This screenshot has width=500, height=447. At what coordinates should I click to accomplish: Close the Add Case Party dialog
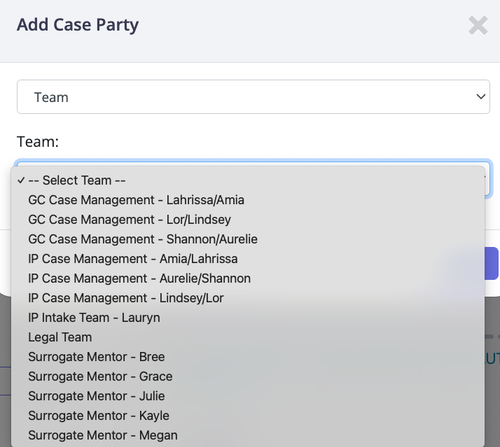(478, 25)
